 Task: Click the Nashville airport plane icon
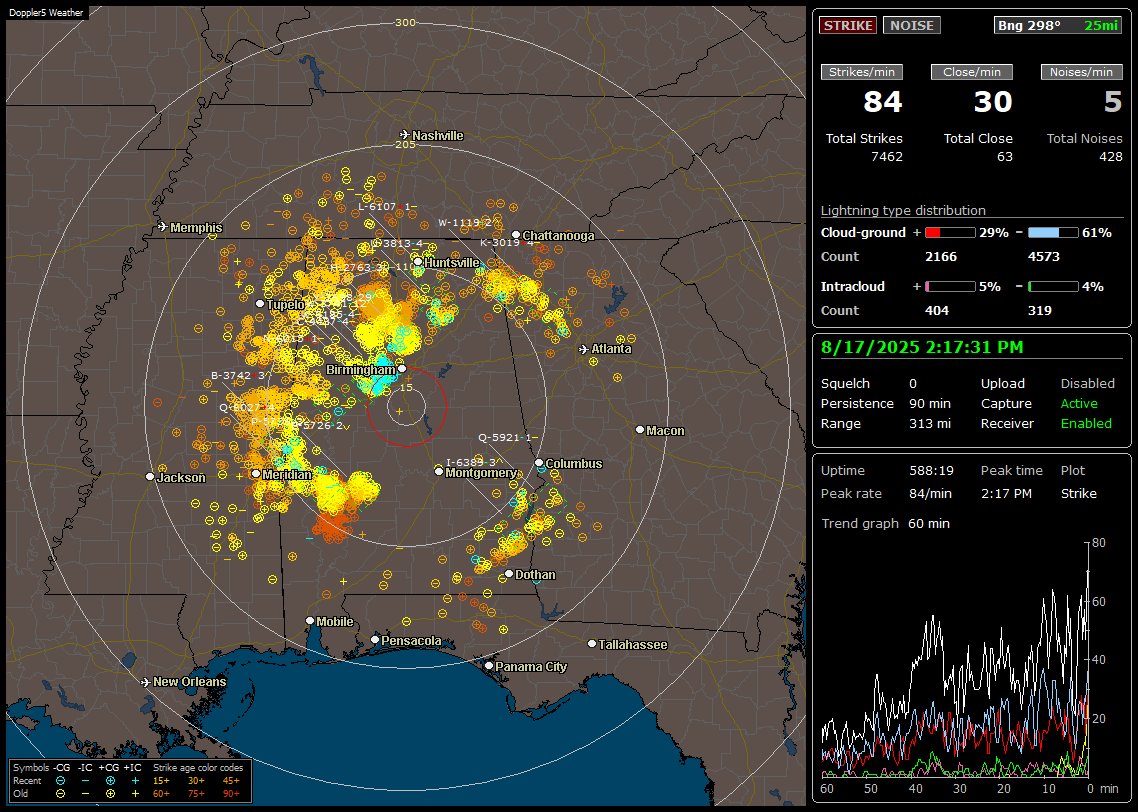point(404,135)
